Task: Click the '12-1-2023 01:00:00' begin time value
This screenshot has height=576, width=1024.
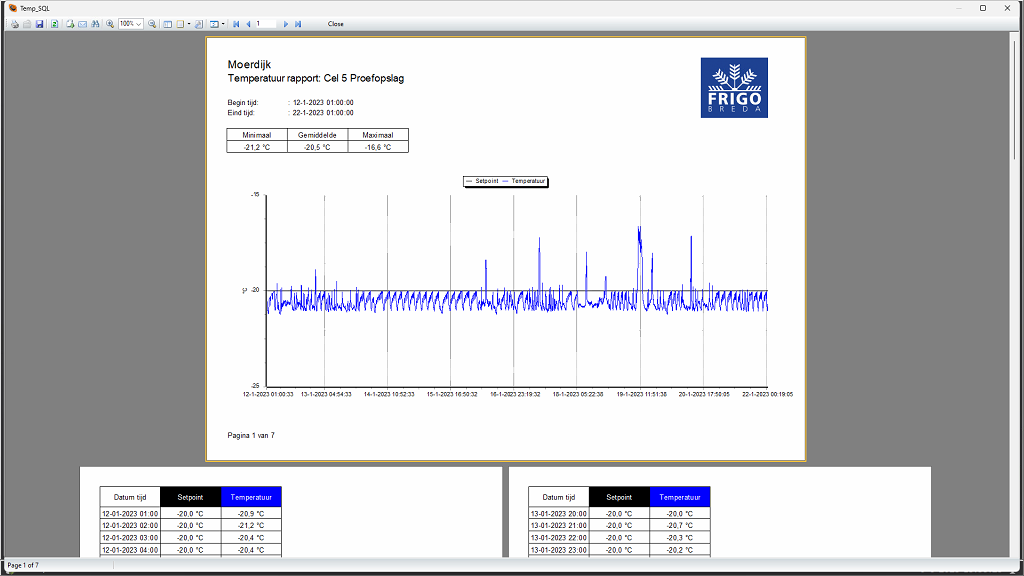Action: 323,103
